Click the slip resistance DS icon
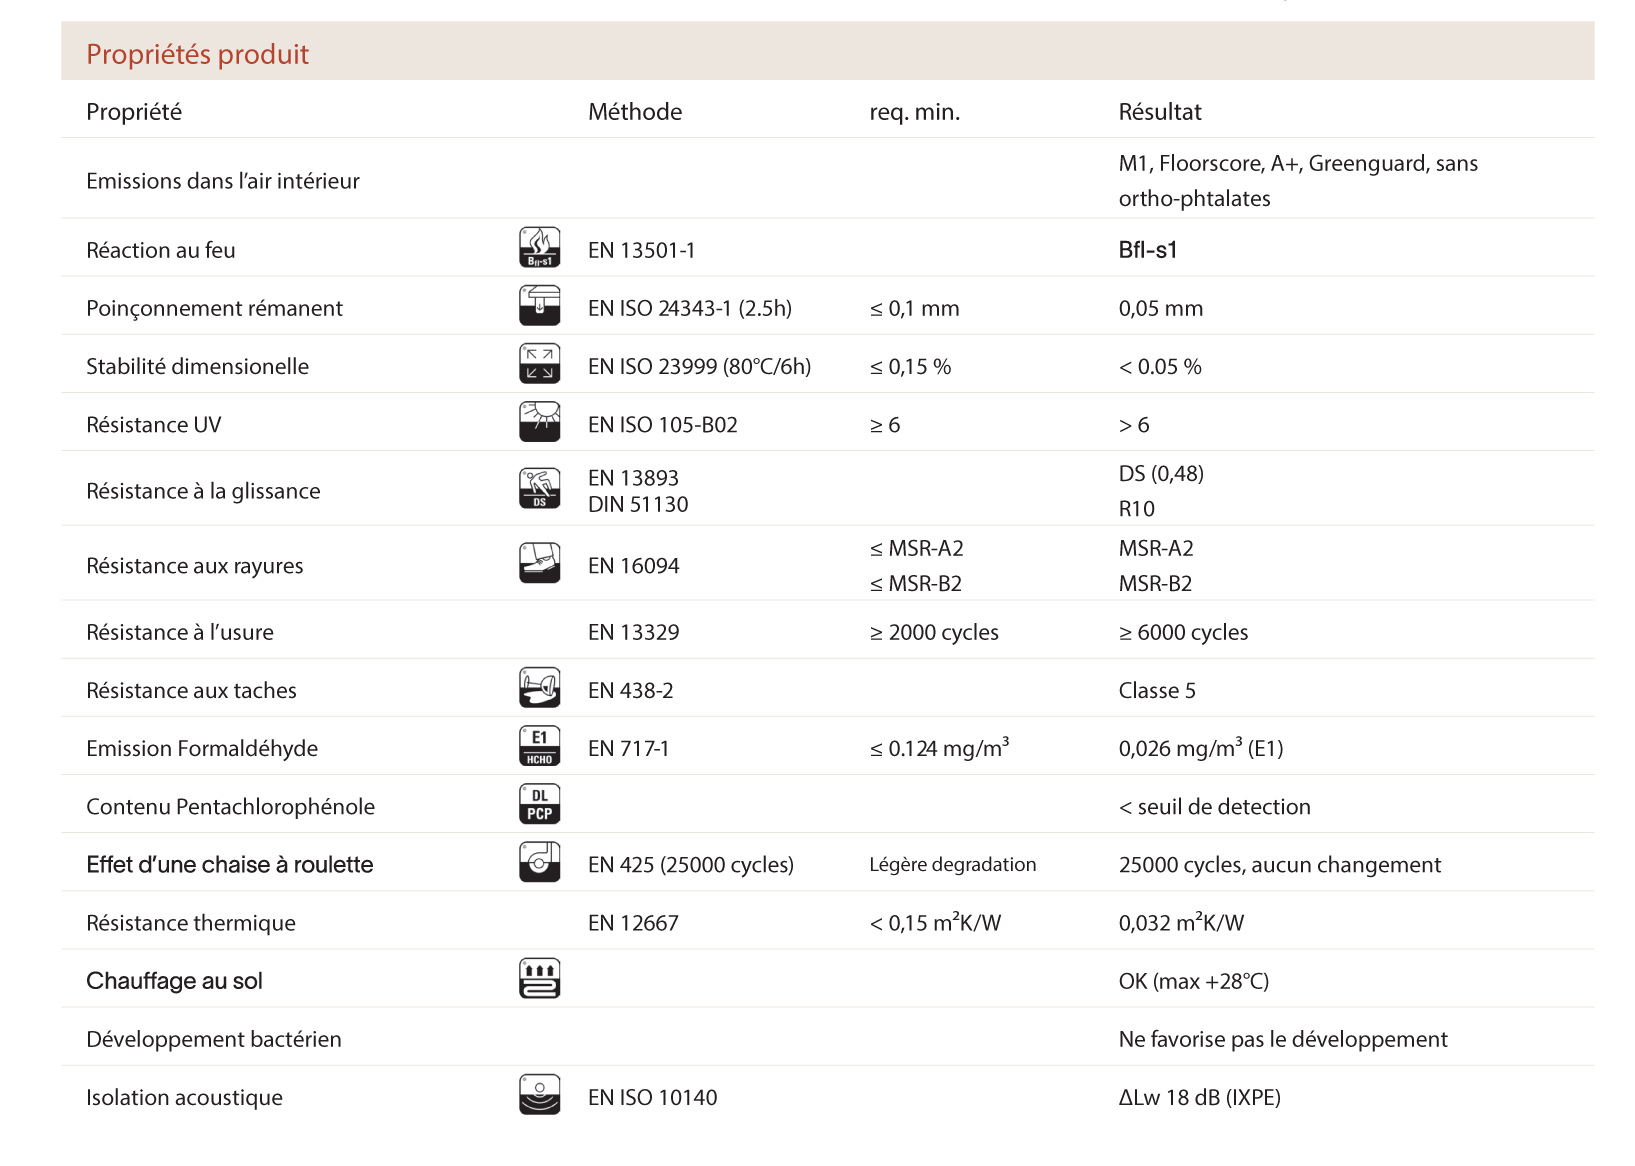The width and height of the screenshot is (1635, 1166). tap(539, 489)
